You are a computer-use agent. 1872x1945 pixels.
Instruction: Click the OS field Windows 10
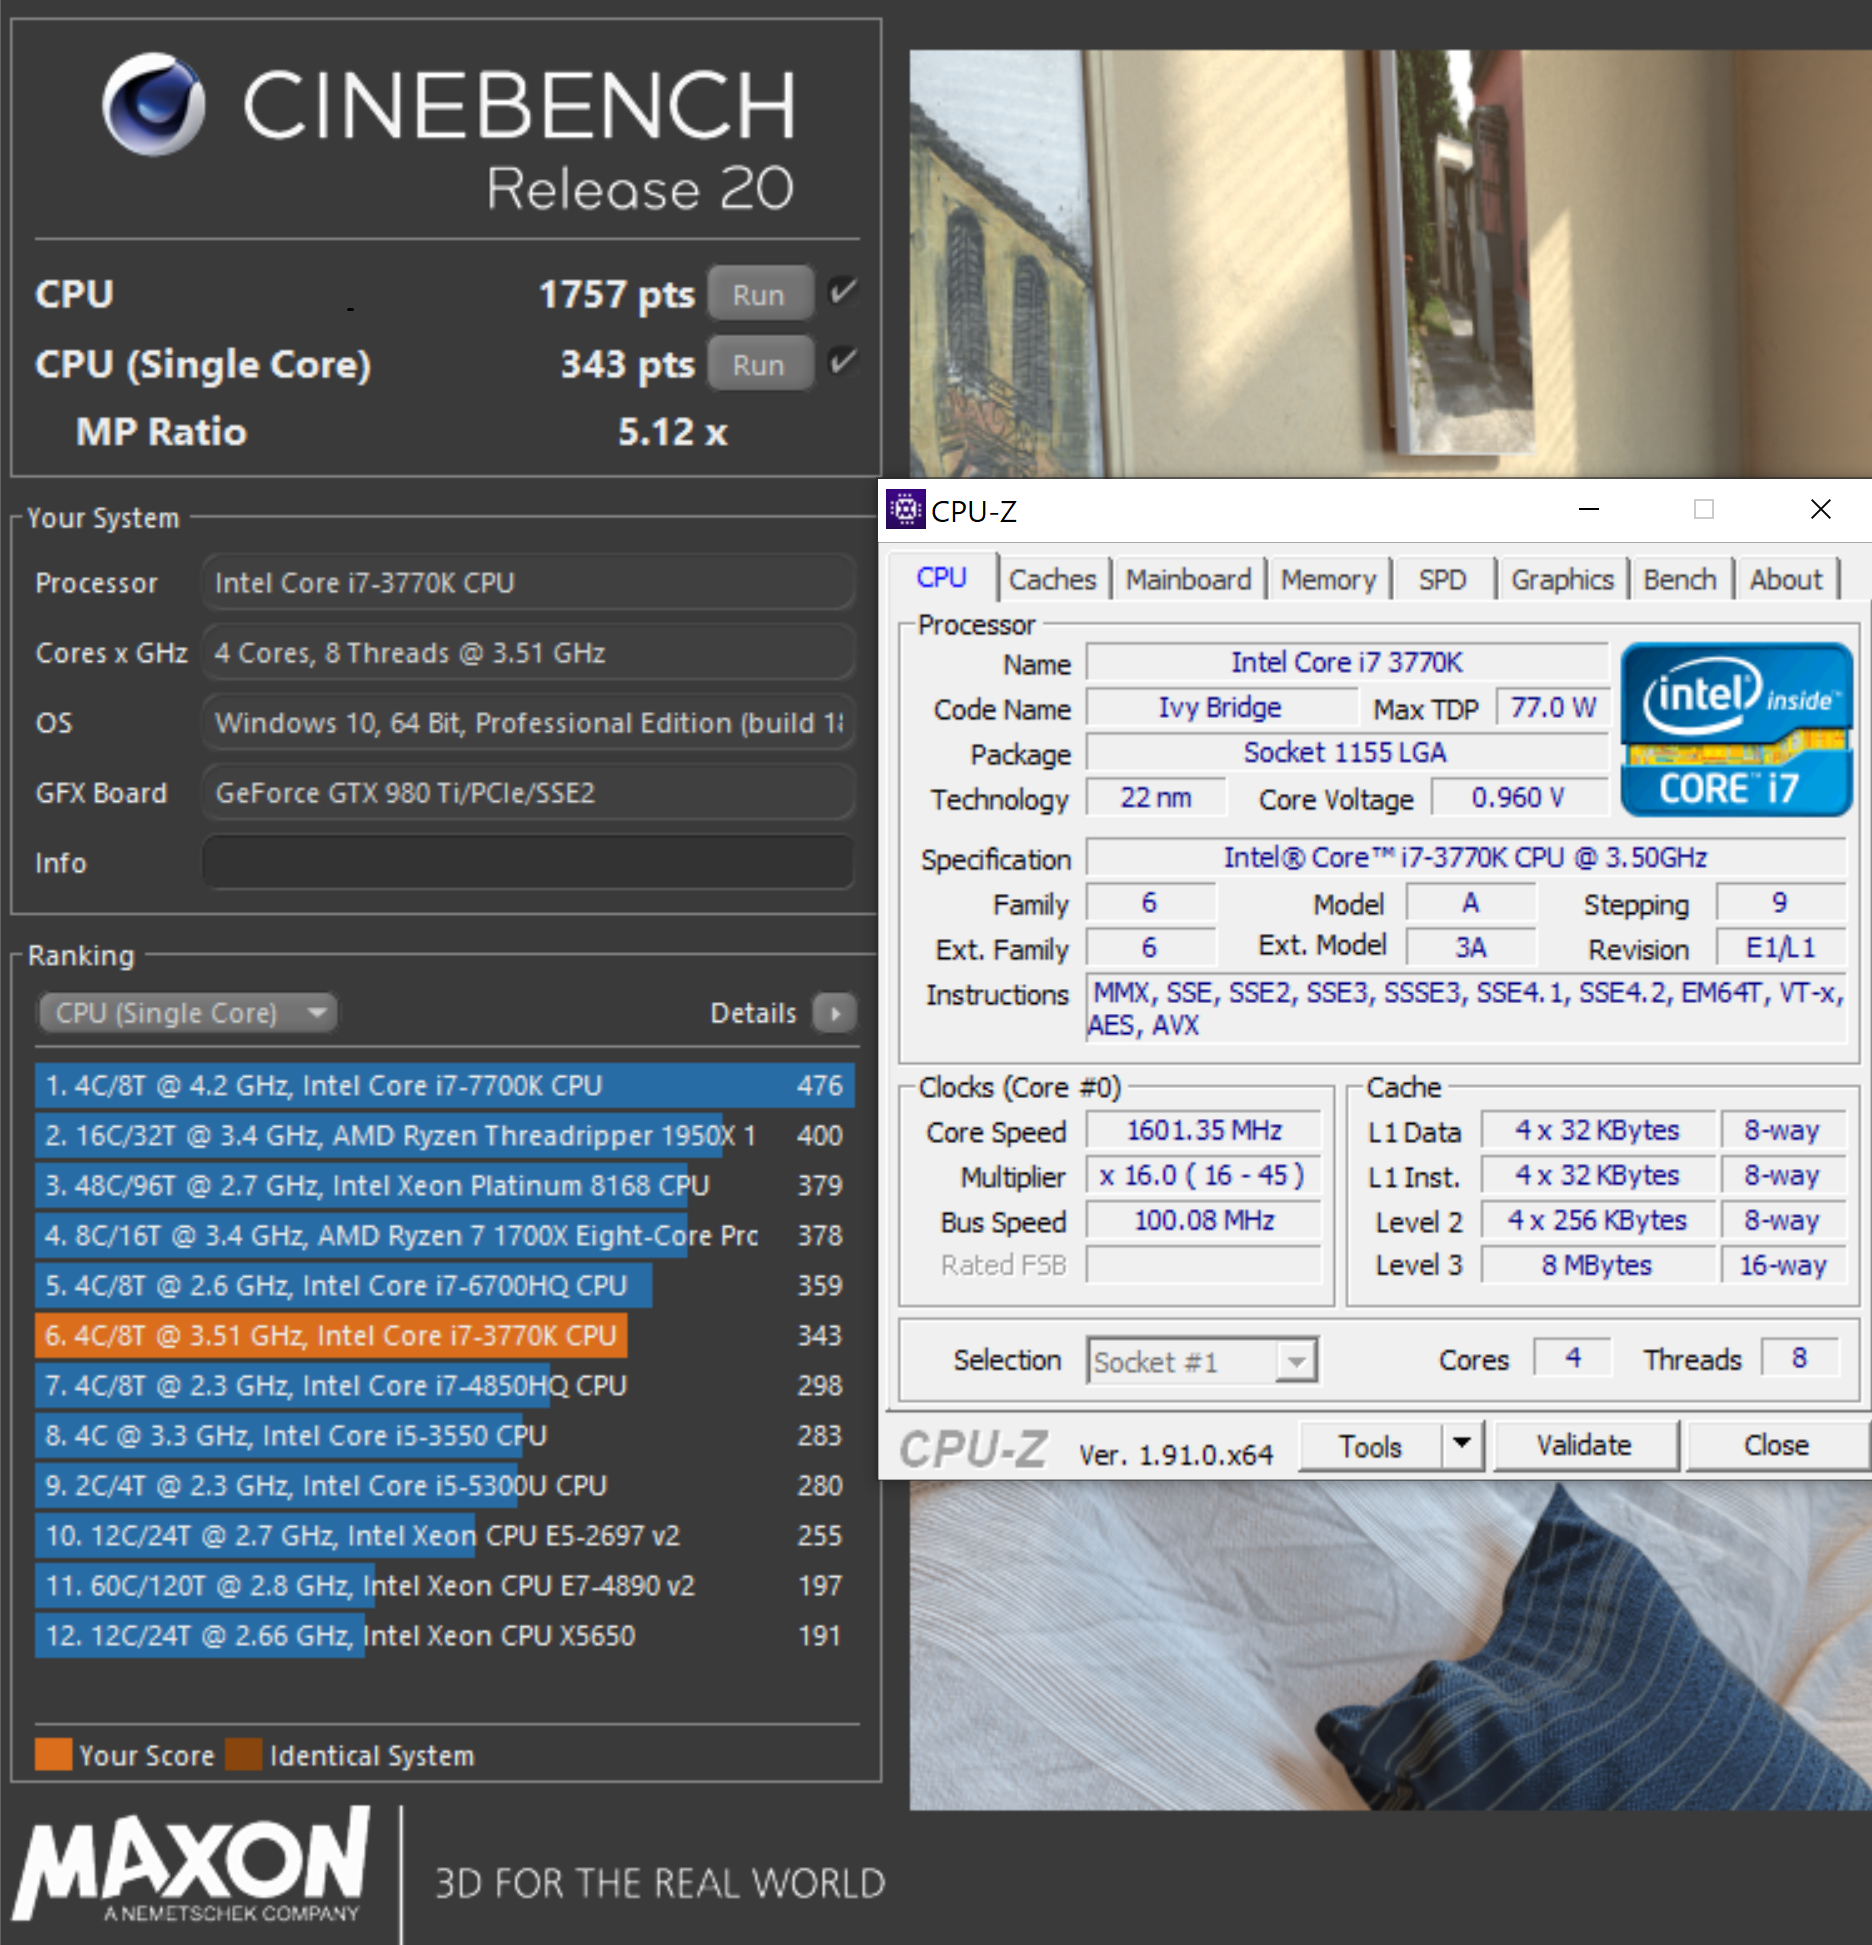tap(528, 722)
